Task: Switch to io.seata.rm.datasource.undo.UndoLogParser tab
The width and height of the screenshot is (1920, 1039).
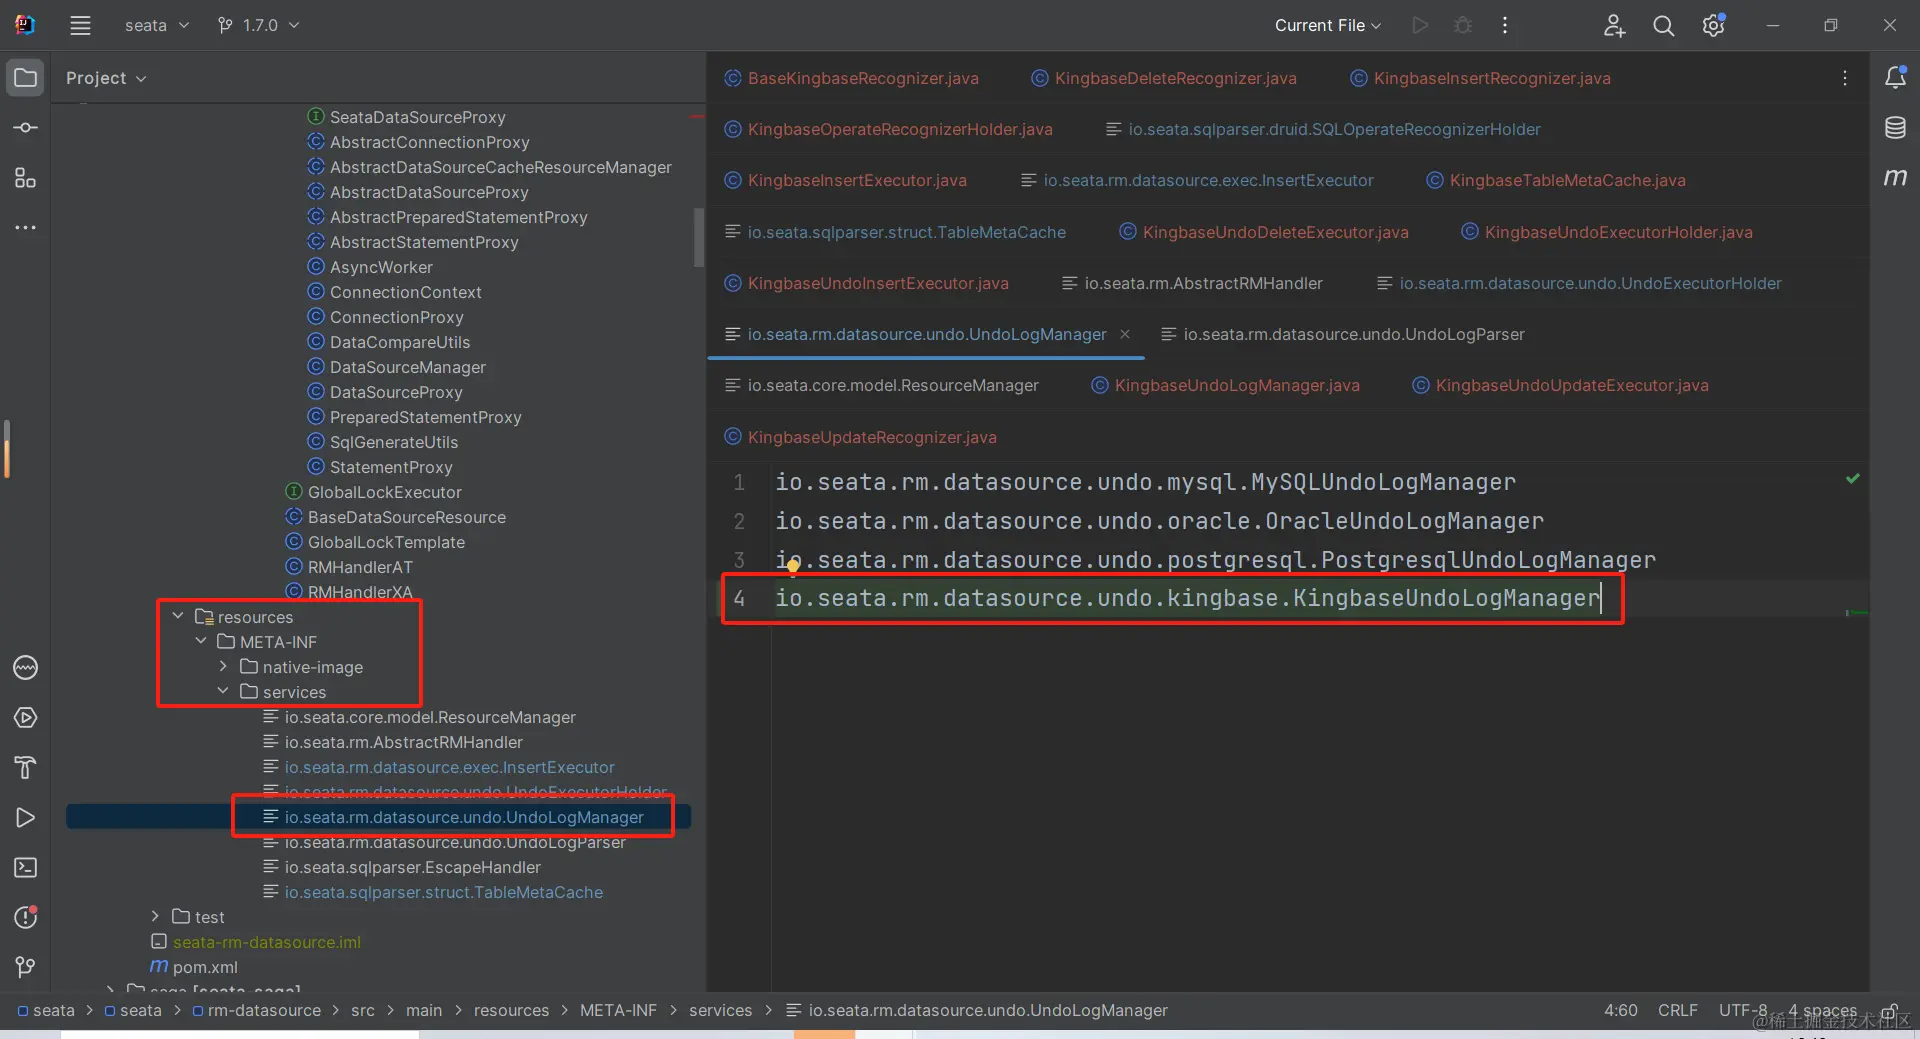Action: pos(1343,335)
